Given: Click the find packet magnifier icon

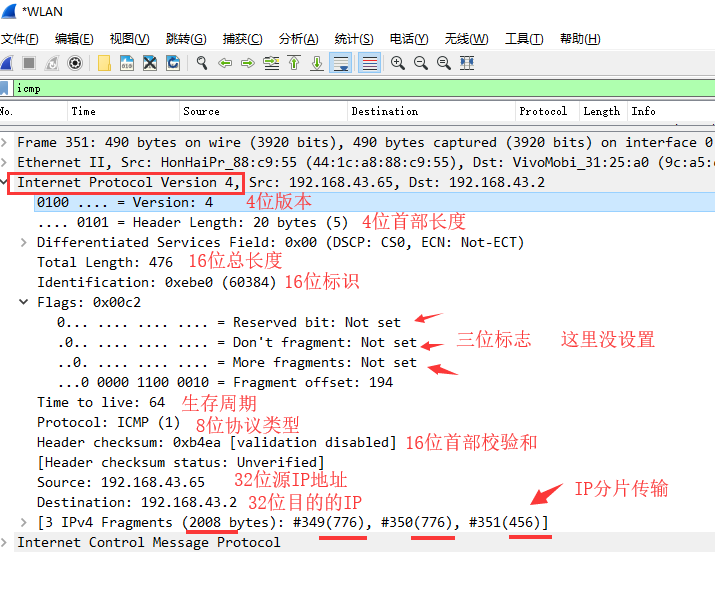Looking at the screenshot, I should [x=201, y=63].
